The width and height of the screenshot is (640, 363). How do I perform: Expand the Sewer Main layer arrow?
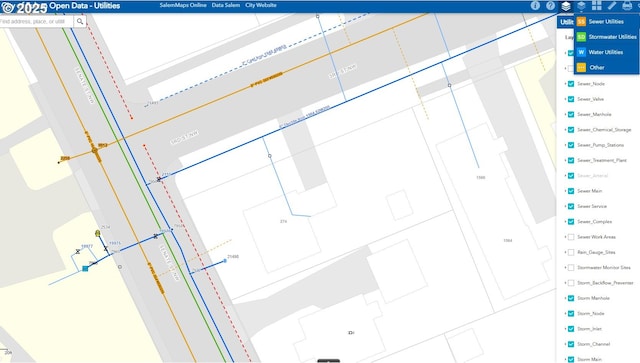(x=565, y=191)
